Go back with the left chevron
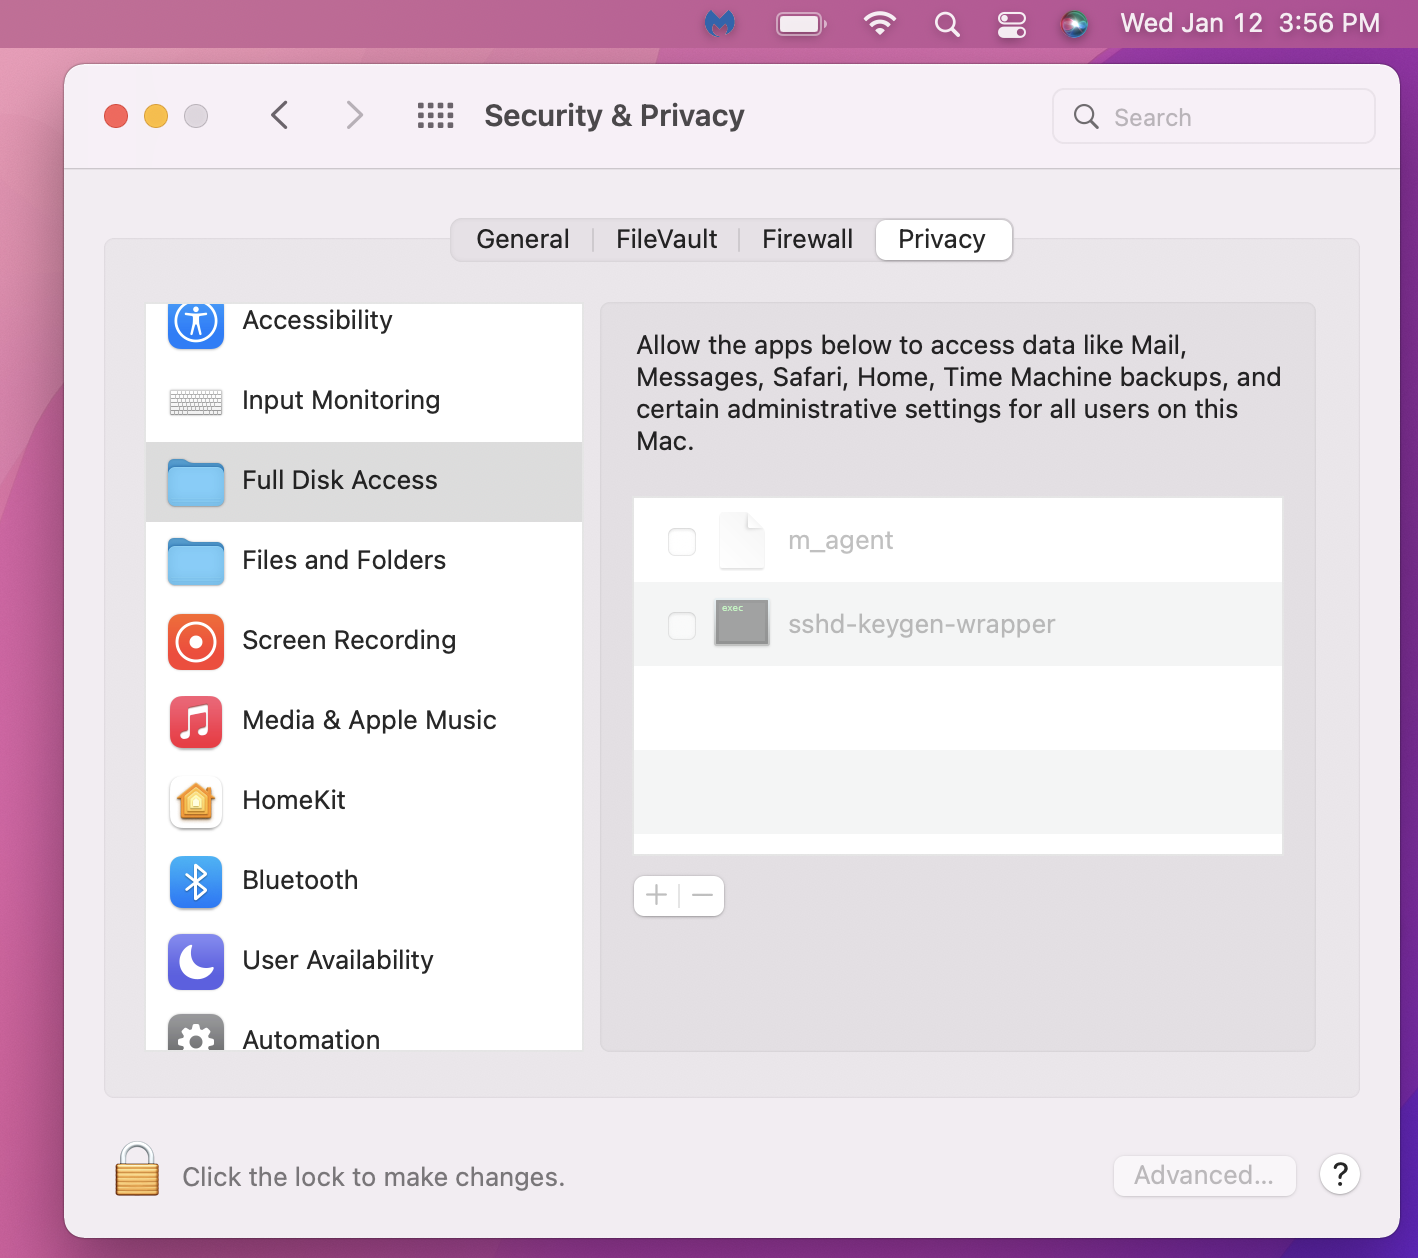Image resolution: width=1418 pixels, height=1258 pixels. click(280, 116)
